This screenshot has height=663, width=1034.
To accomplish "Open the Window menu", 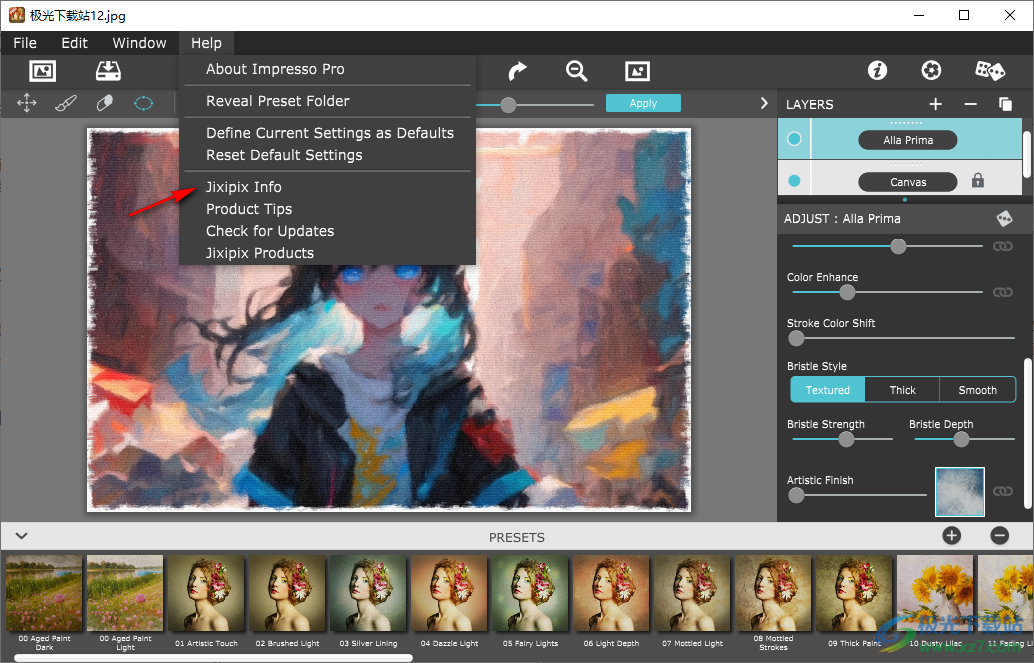I will pyautogui.click(x=139, y=43).
